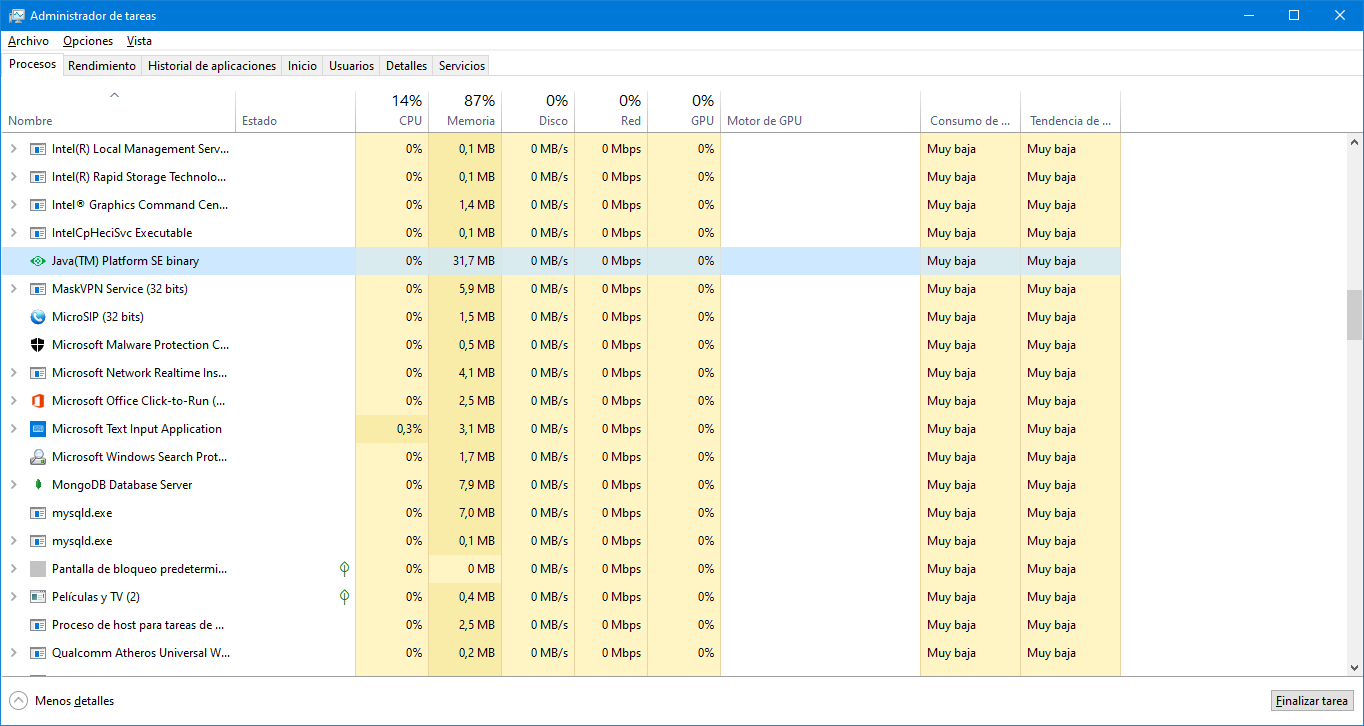This screenshot has width=1364, height=726.
Task: Expand the IntelCpHeciSvc Executable row
Action: [x=13, y=233]
